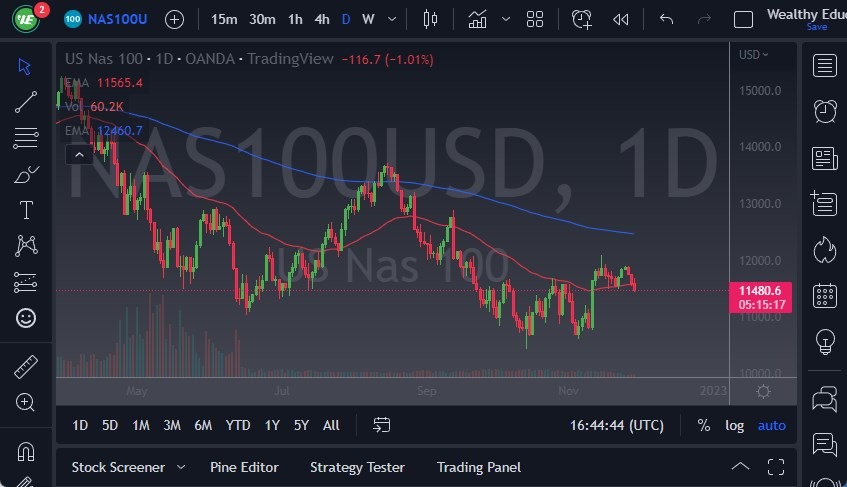This screenshot has height=487, width=847.
Task: Select the daily D timeframe
Action: tap(346, 19)
